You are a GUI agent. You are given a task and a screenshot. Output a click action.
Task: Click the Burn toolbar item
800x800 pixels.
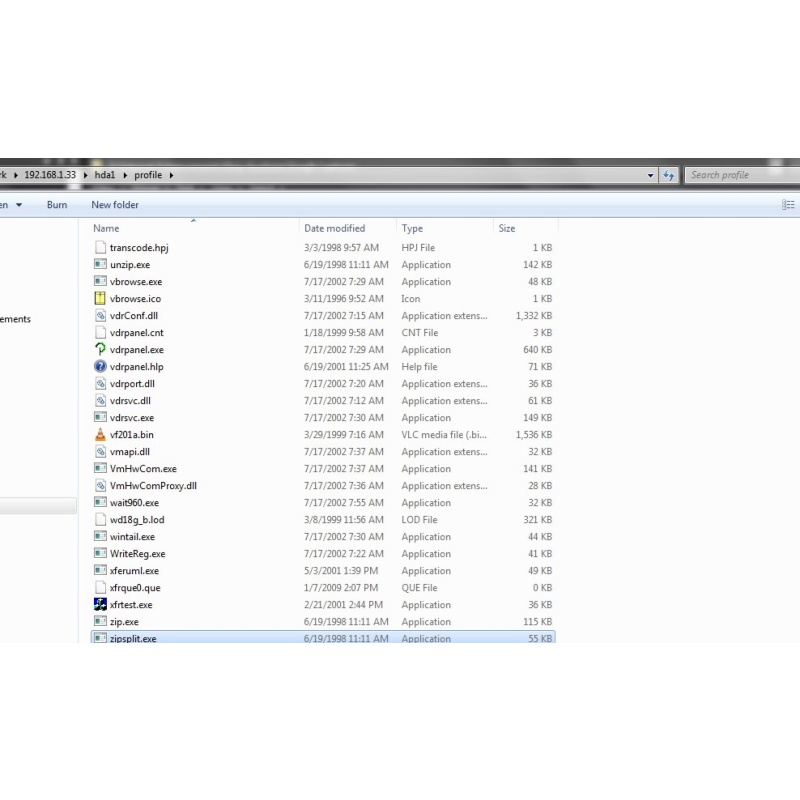coord(57,205)
